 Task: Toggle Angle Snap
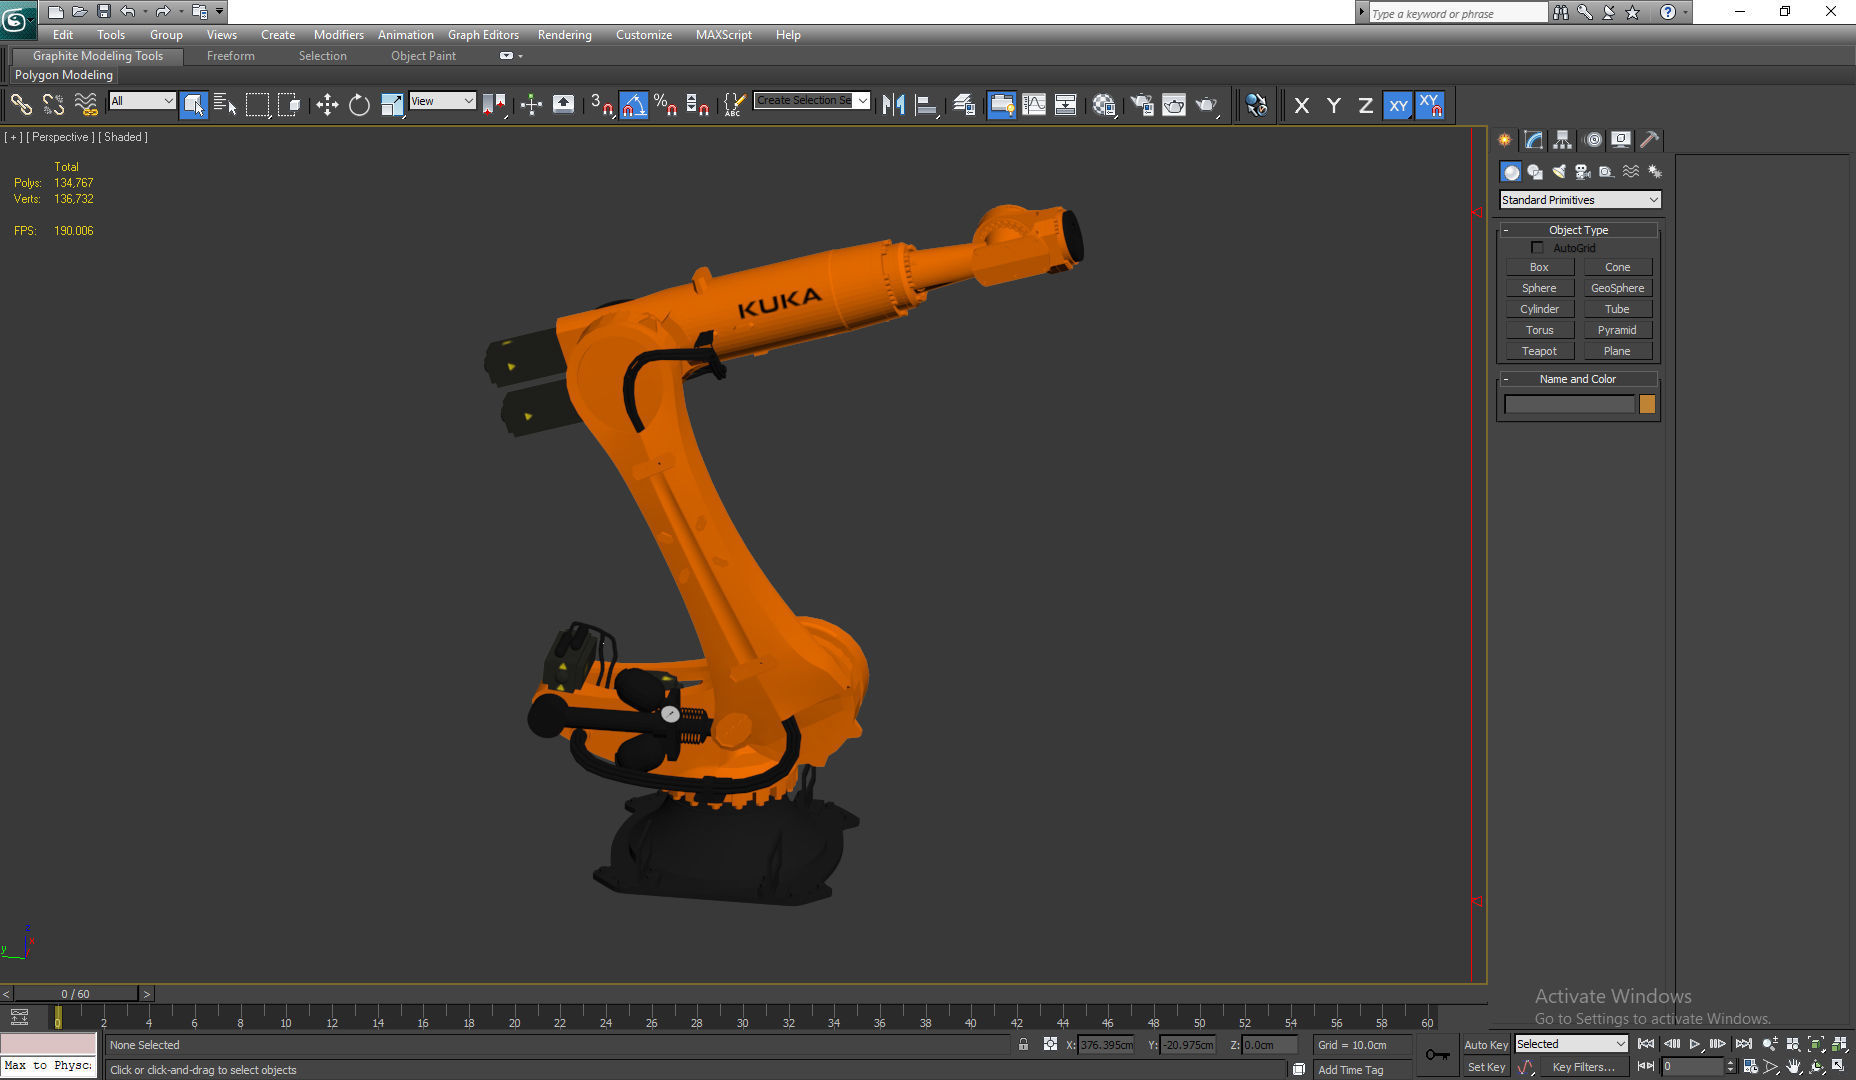click(x=634, y=104)
